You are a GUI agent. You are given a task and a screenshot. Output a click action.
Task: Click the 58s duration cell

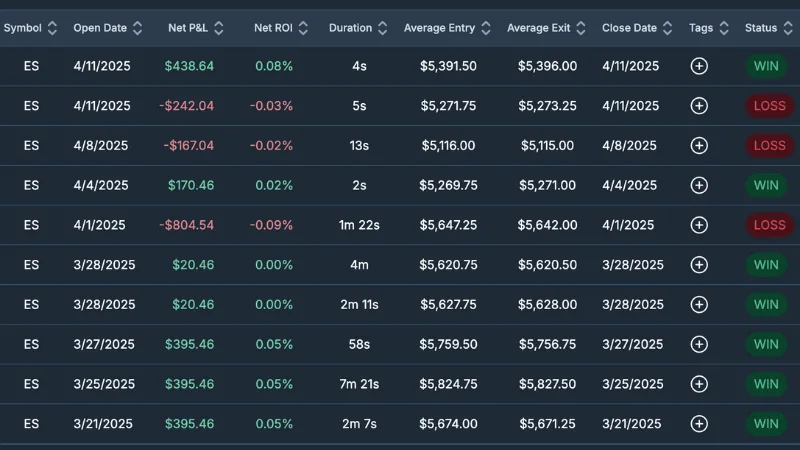point(359,344)
